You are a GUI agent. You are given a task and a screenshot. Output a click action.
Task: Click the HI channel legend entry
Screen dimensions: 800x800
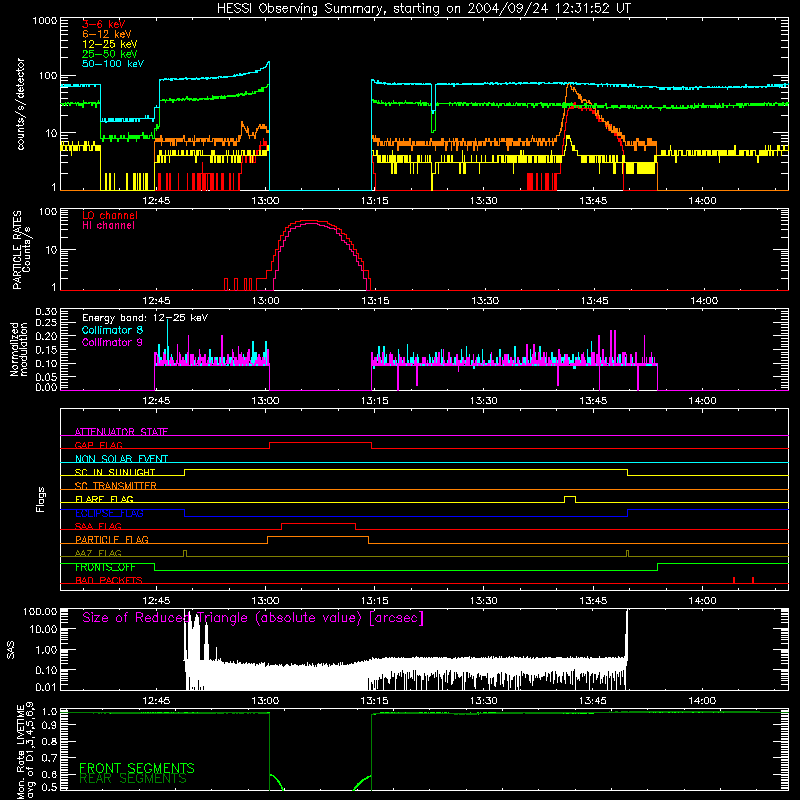(108, 226)
